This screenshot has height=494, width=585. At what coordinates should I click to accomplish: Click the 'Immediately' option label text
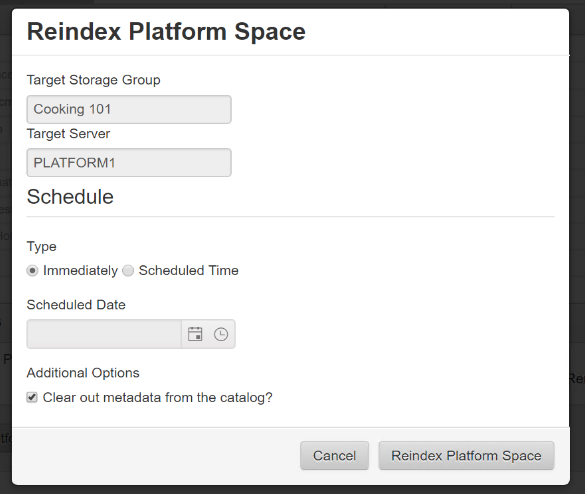click(80, 271)
